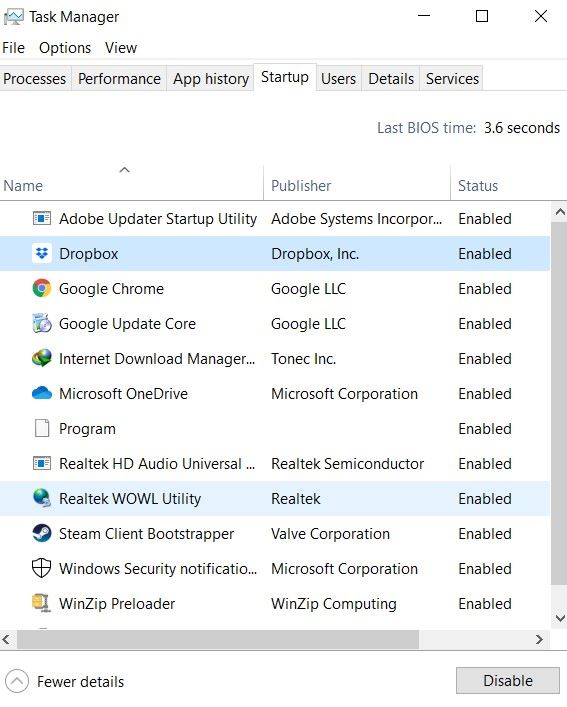Switch to the Processes tab
567x707 pixels.
click(35, 78)
